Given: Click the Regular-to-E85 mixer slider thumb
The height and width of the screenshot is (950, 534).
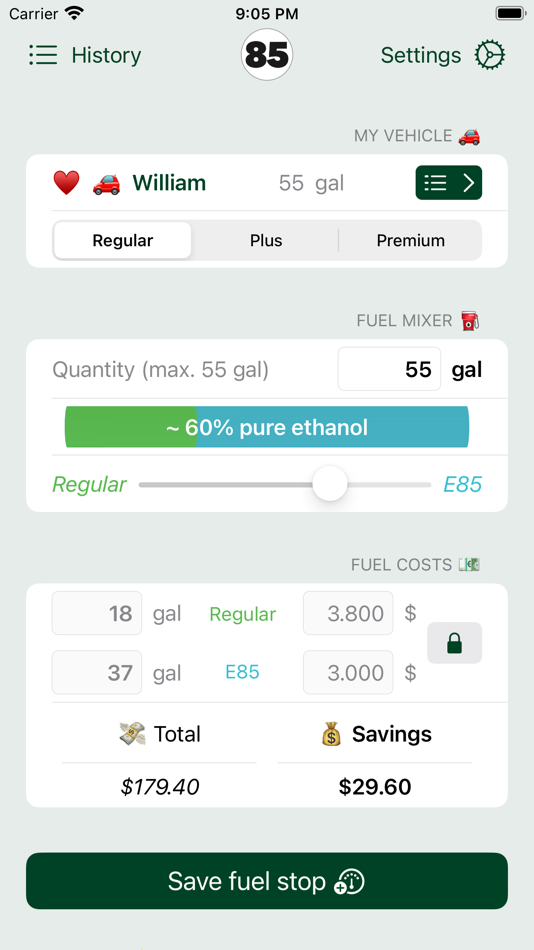Looking at the screenshot, I should pos(330,484).
